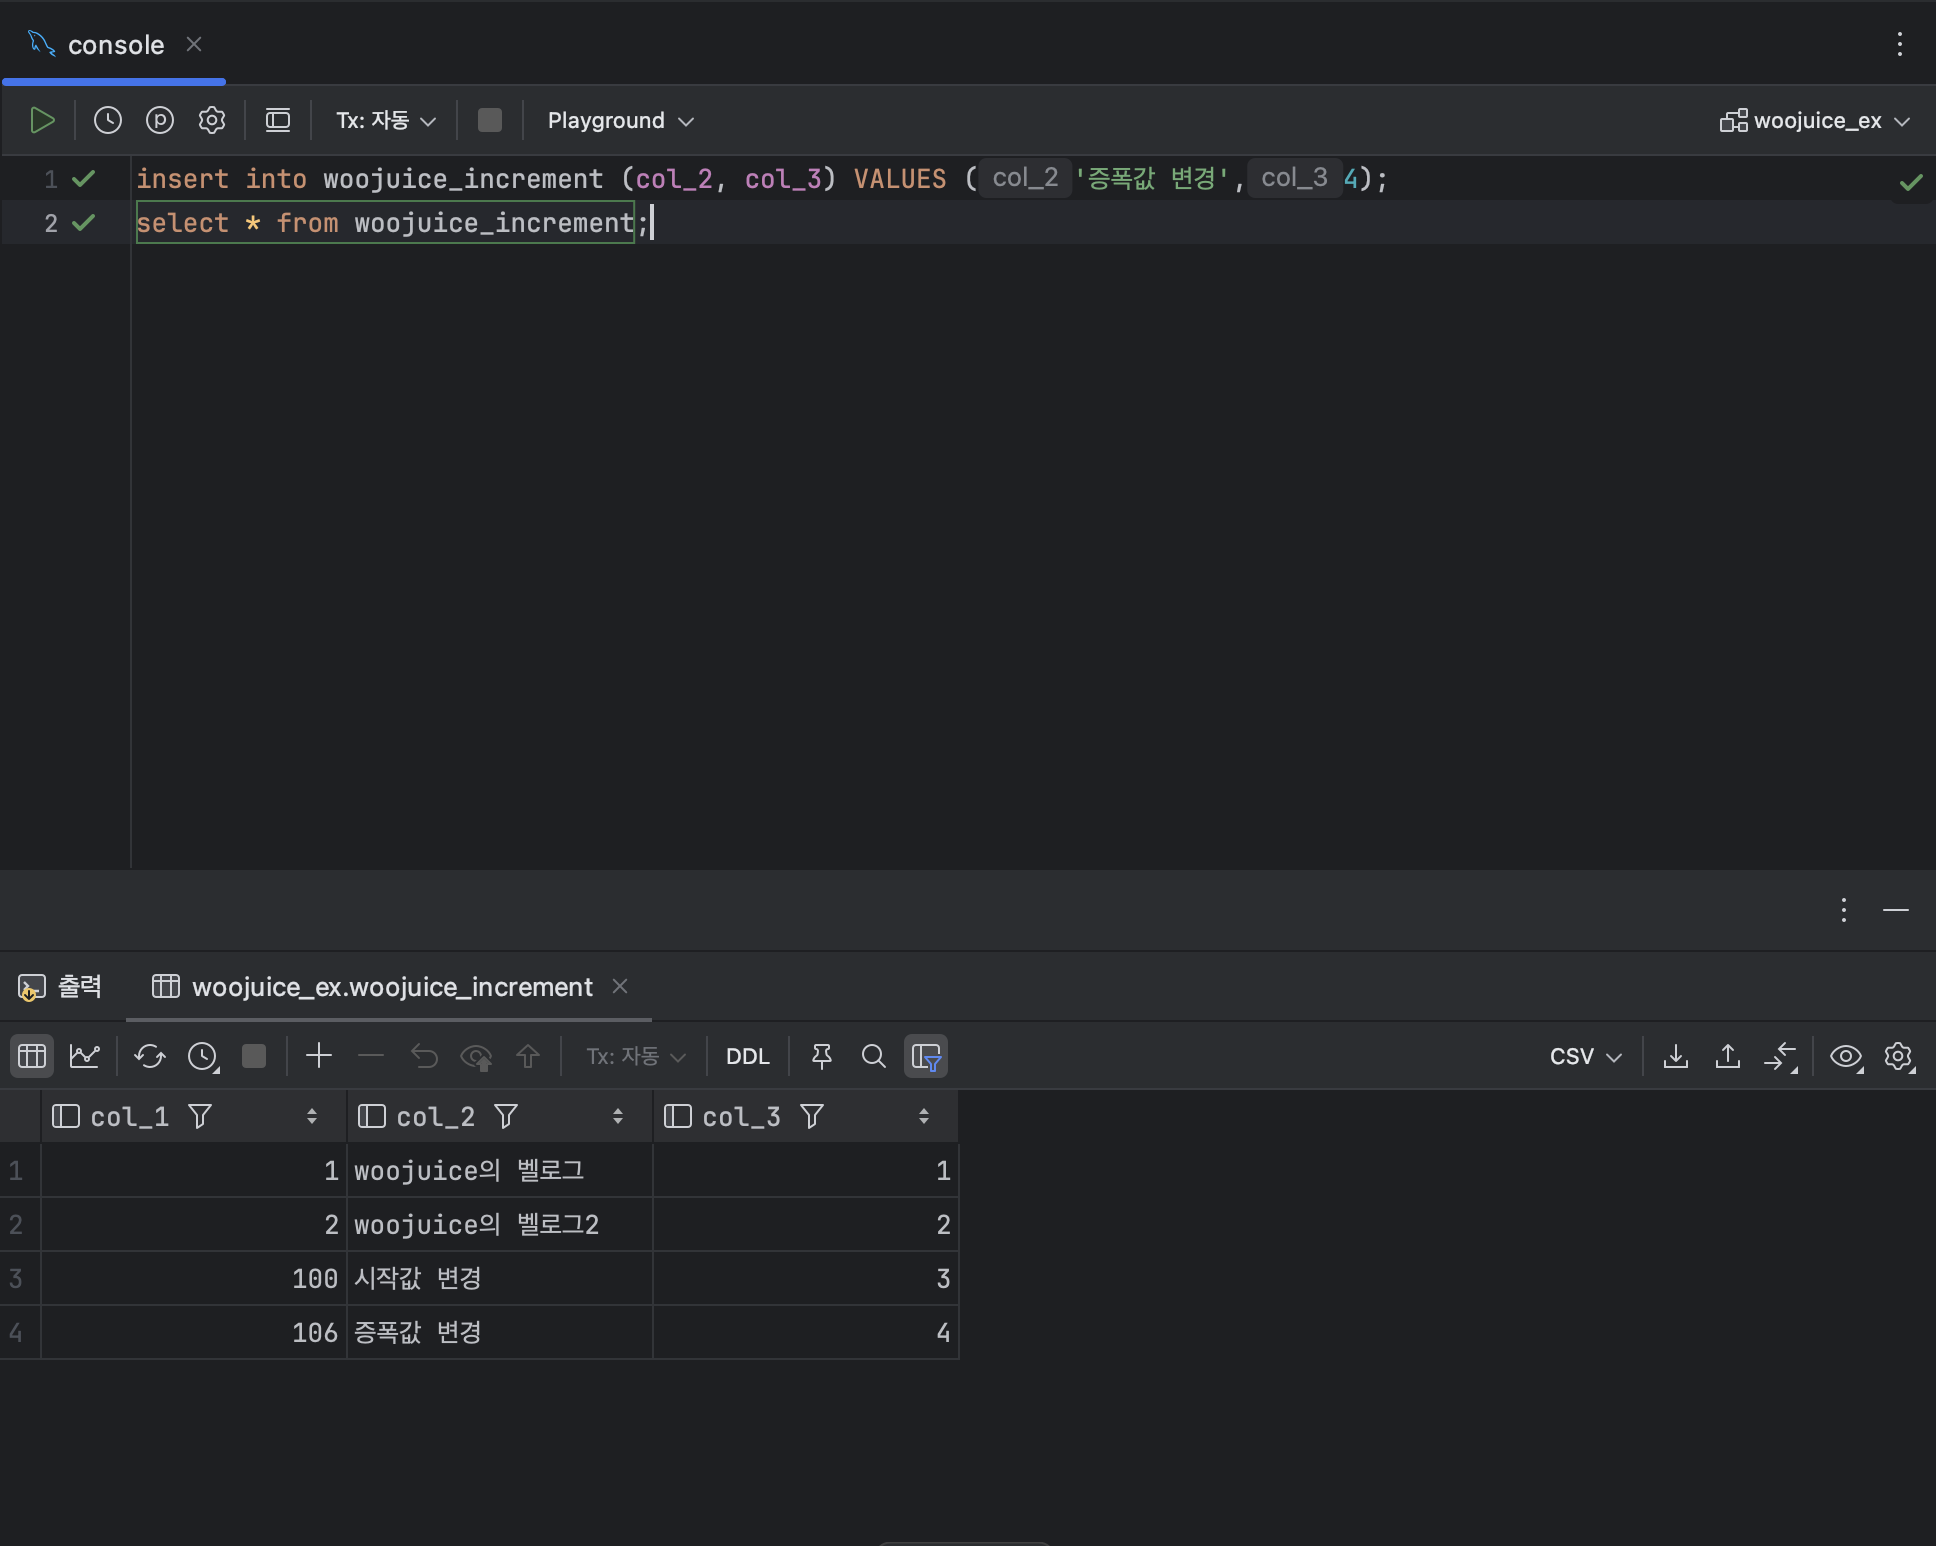Open filter funnel on col_1 column
This screenshot has height=1546, width=1936.
[x=200, y=1116]
